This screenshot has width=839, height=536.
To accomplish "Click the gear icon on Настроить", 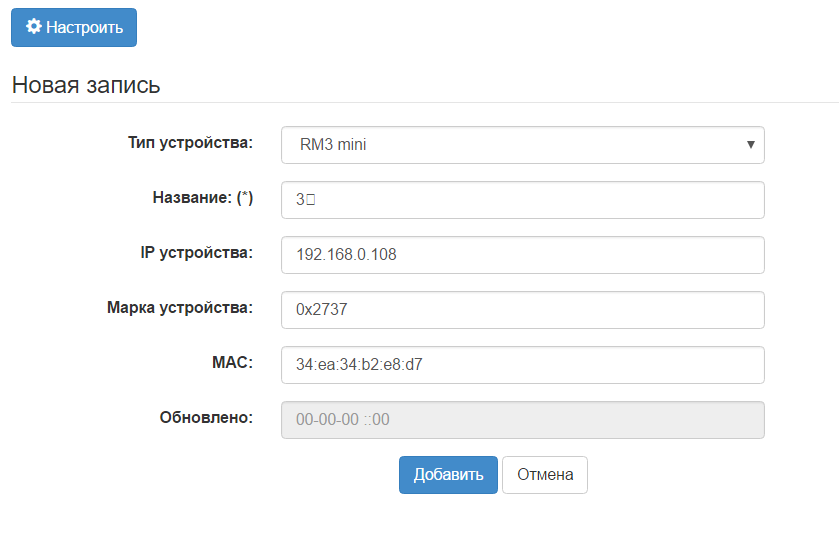I will [33, 27].
